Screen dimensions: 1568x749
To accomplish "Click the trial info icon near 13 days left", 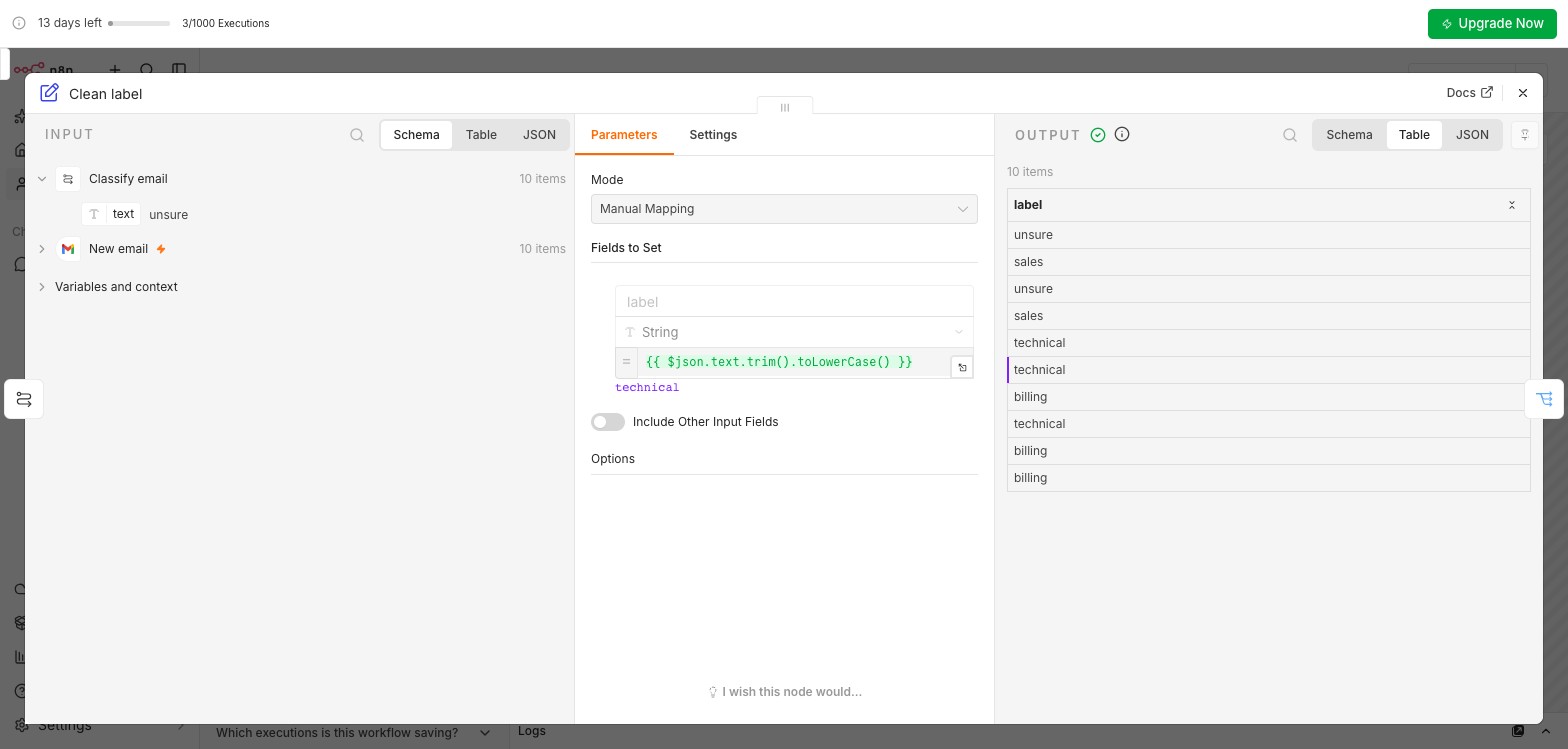I will point(19,23).
